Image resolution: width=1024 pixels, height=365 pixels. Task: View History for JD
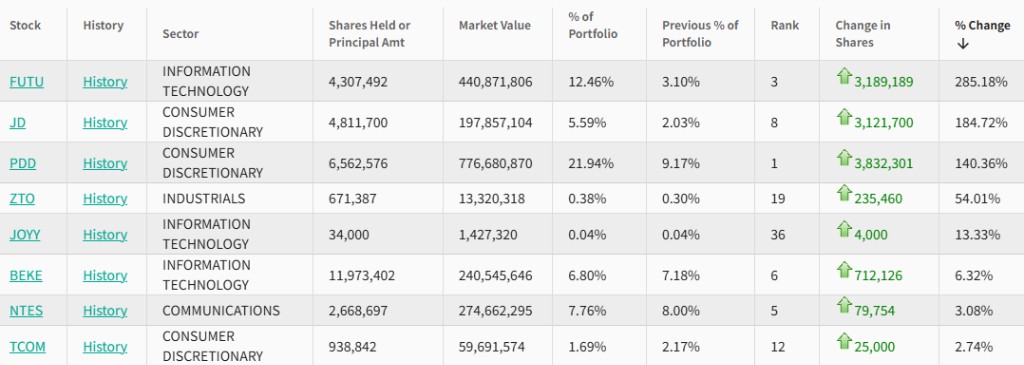click(x=104, y=123)
